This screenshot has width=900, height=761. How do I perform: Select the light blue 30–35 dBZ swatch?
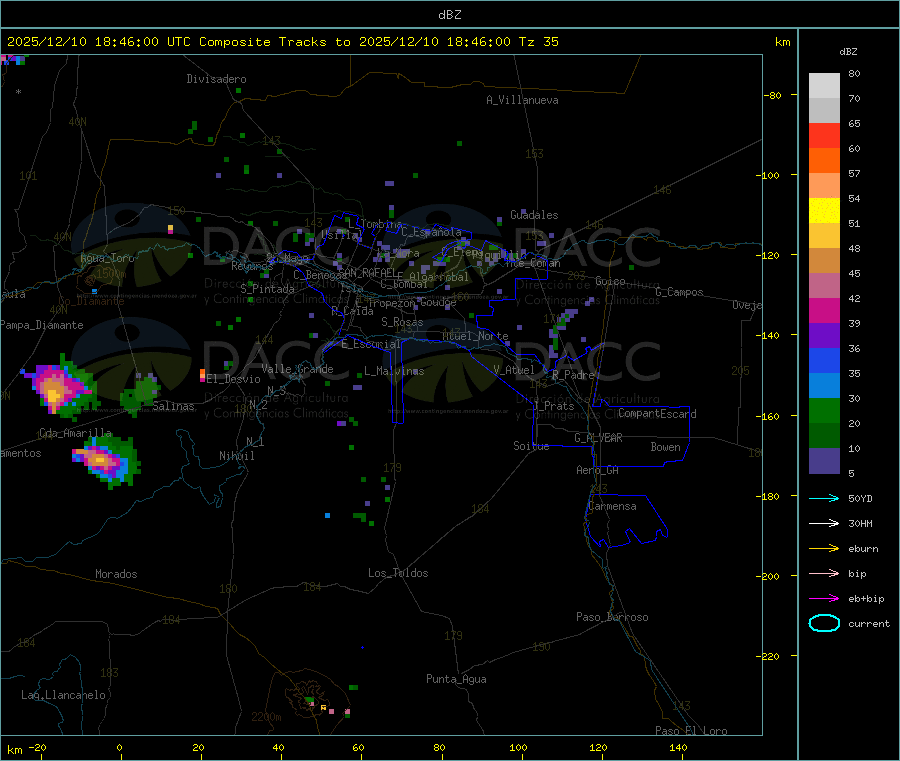(x=824, y=386)
